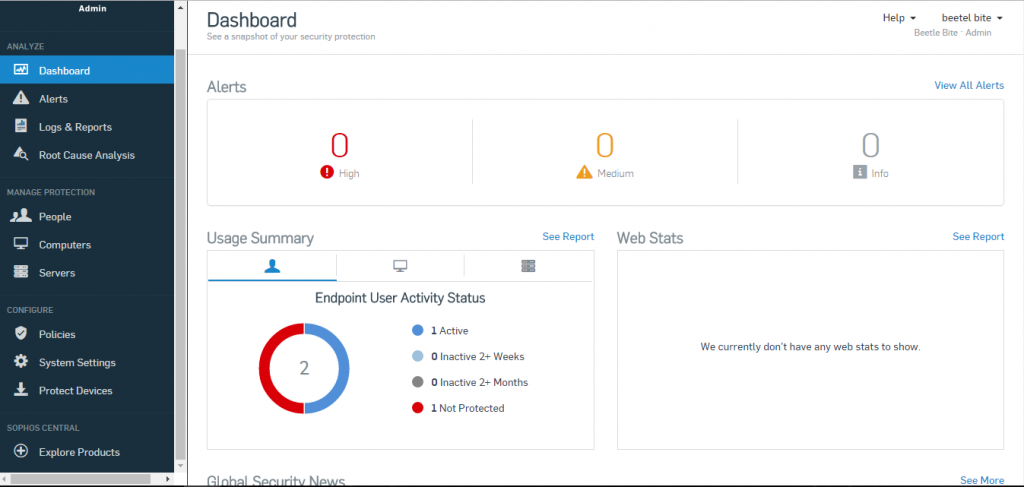Open the Computers section
The width and height of the screenshot is (1024, 487).
click(x=87, y=244)
